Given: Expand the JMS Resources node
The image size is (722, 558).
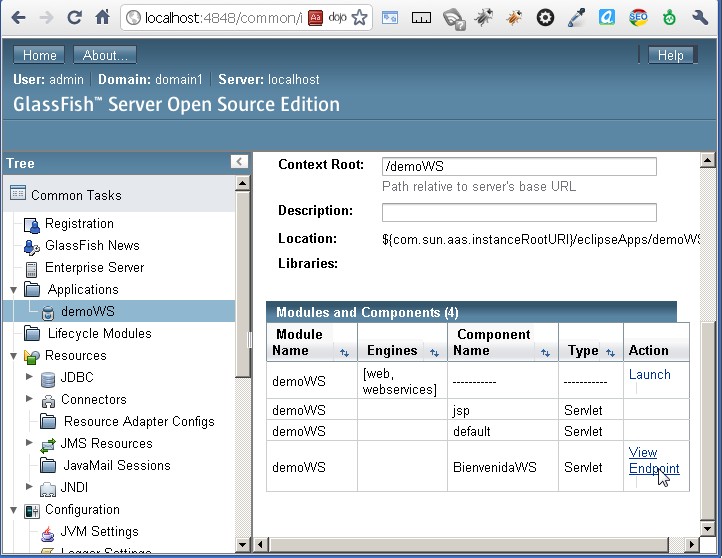Looking at the screenshot, I should pyautogui.click(x=29, y=442).
